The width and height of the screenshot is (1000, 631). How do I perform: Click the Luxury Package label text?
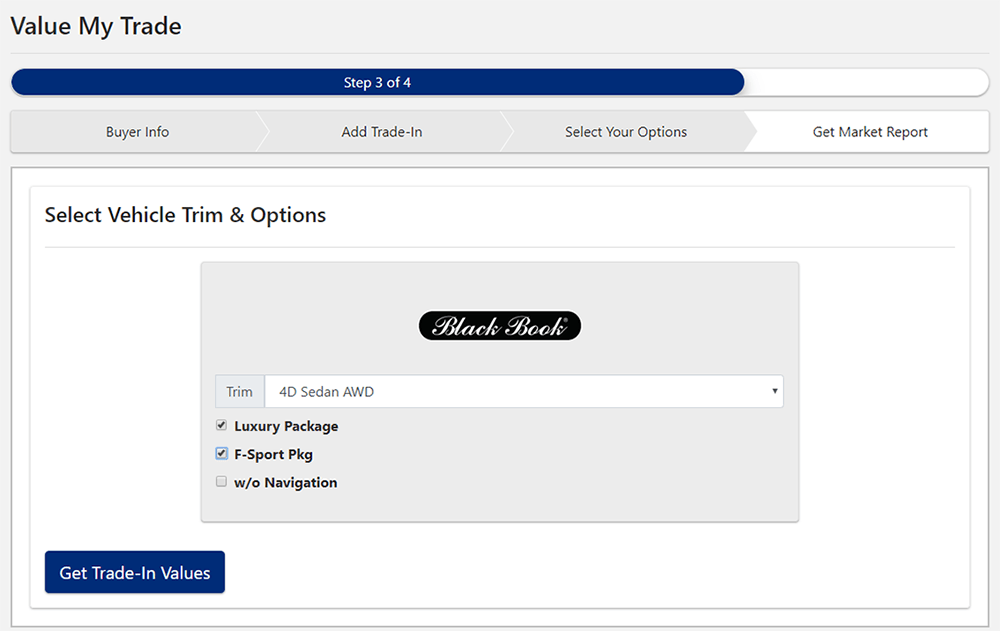(x=288, y=425)
